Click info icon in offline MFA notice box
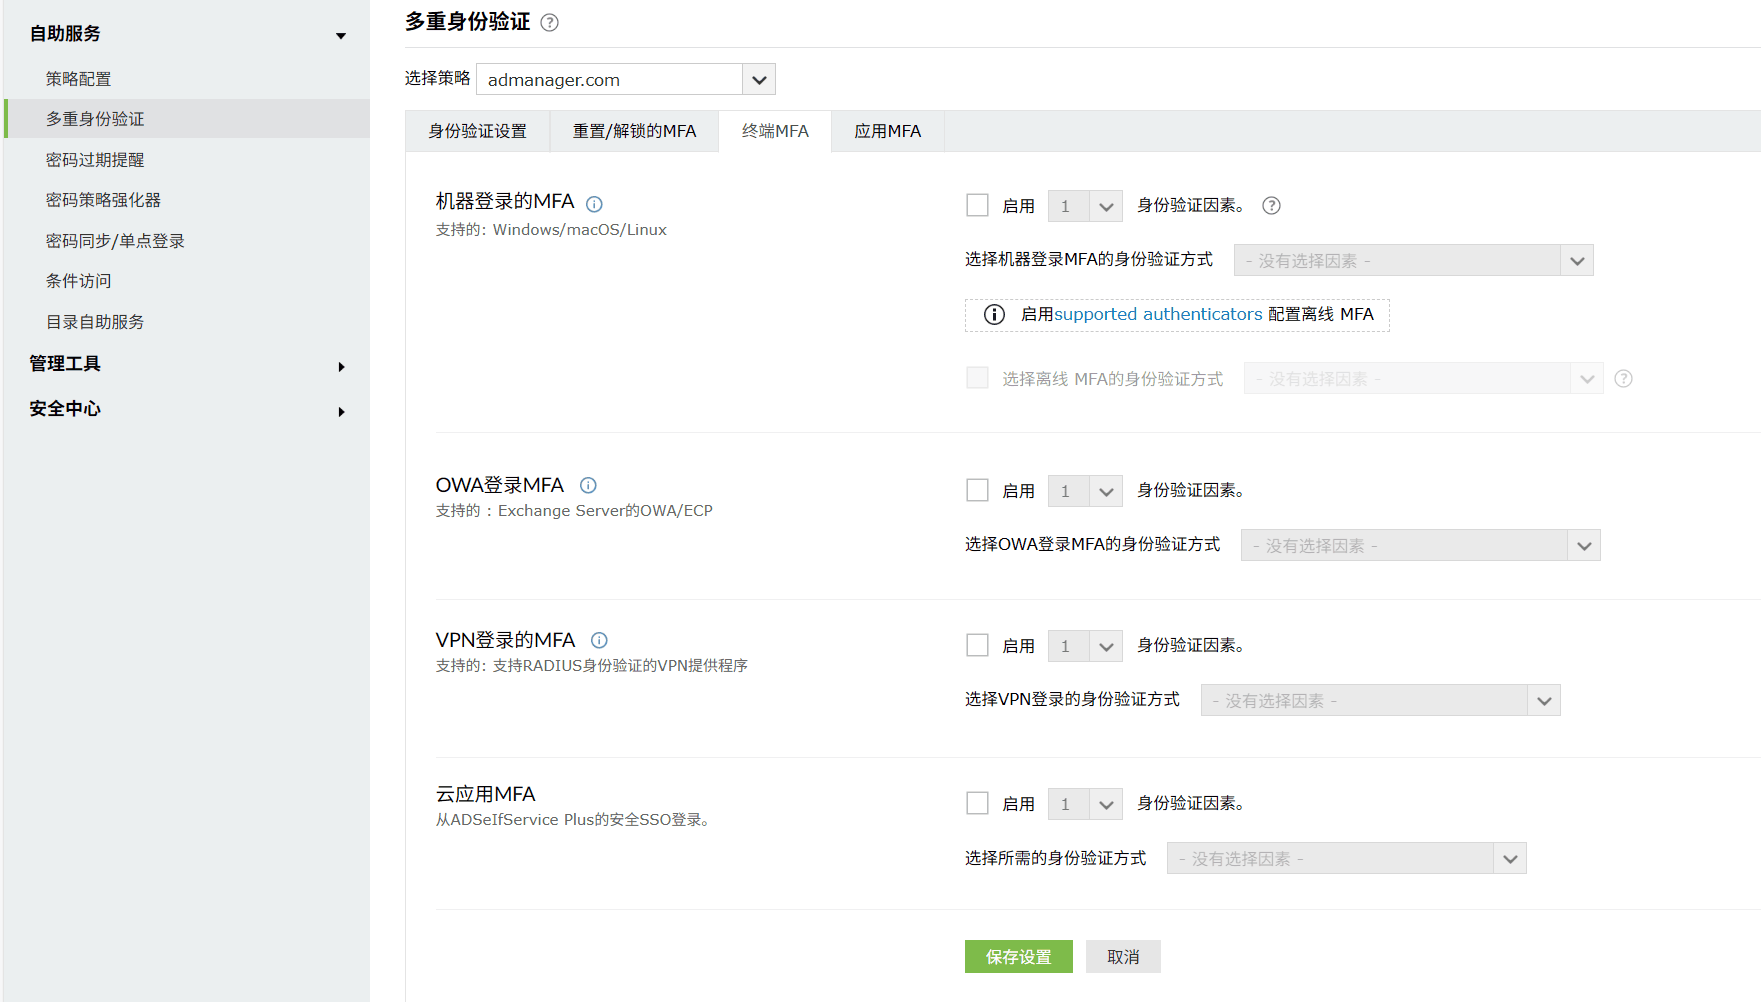The width and height of the screenshot is (1761, 1002). (994, 315)
